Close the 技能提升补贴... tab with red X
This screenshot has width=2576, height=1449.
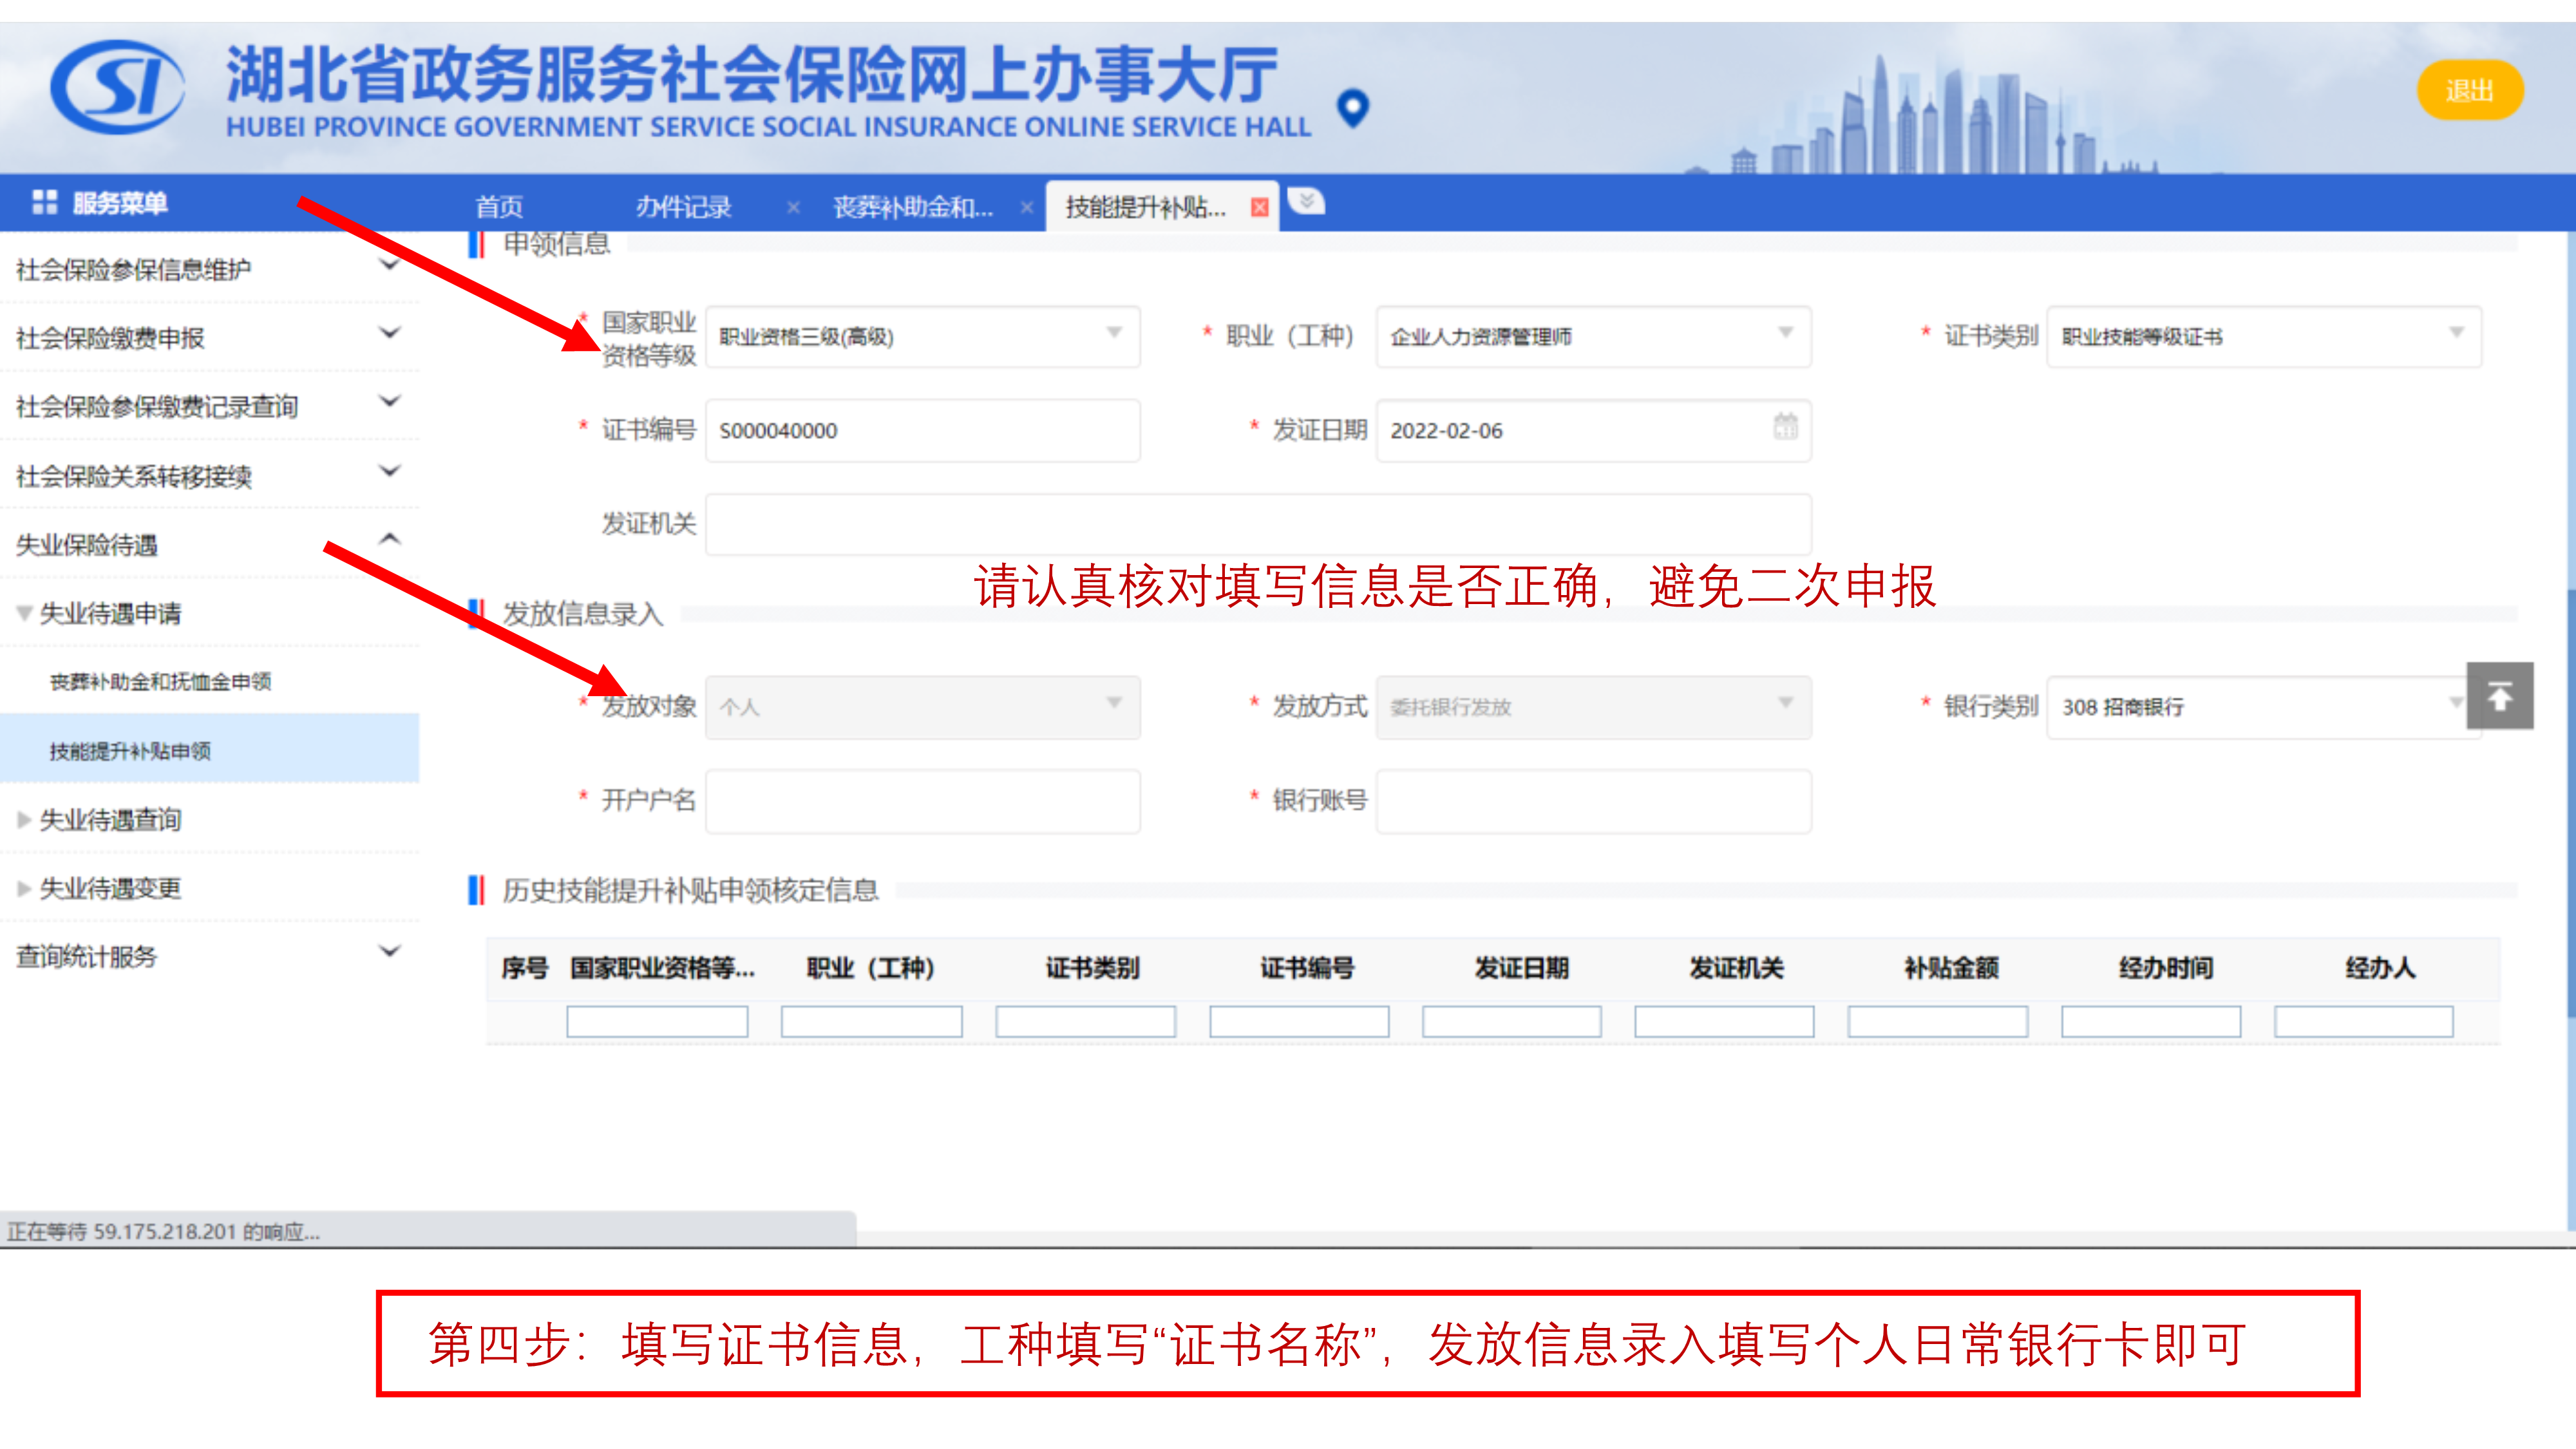(x=1260, y=208)
